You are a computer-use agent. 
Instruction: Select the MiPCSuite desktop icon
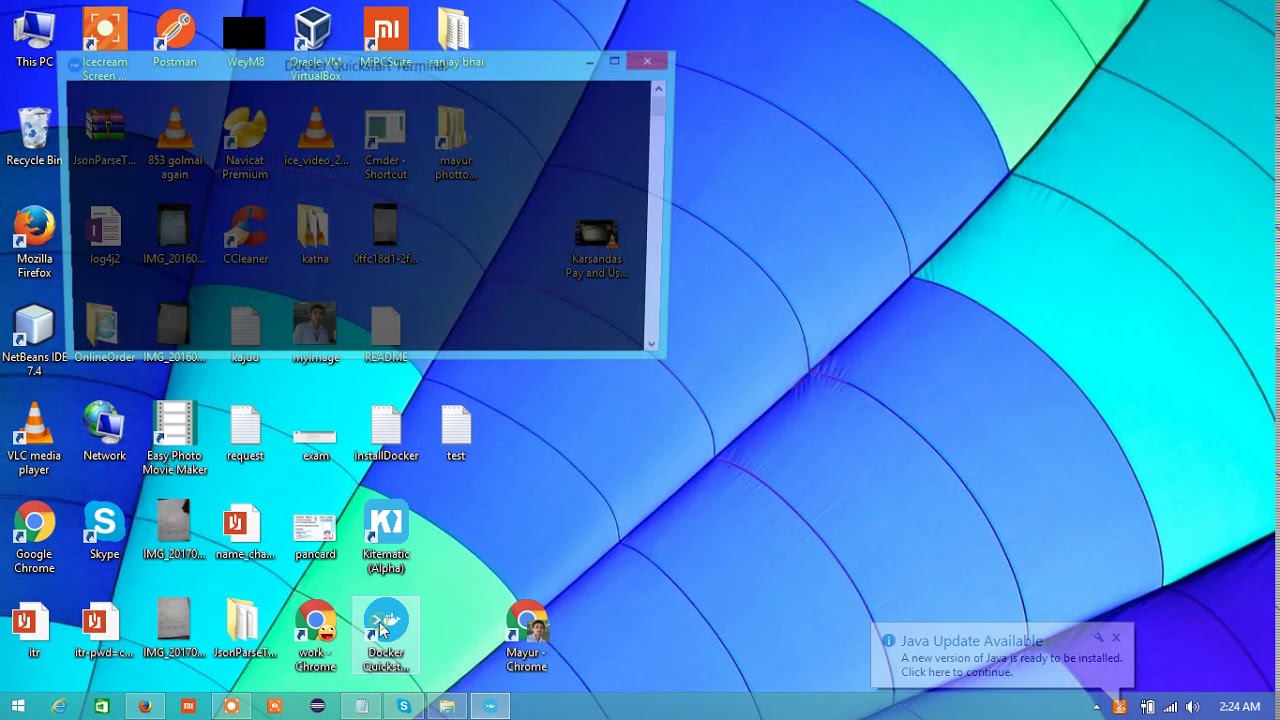pyautogui.click(x=385, y=38)
